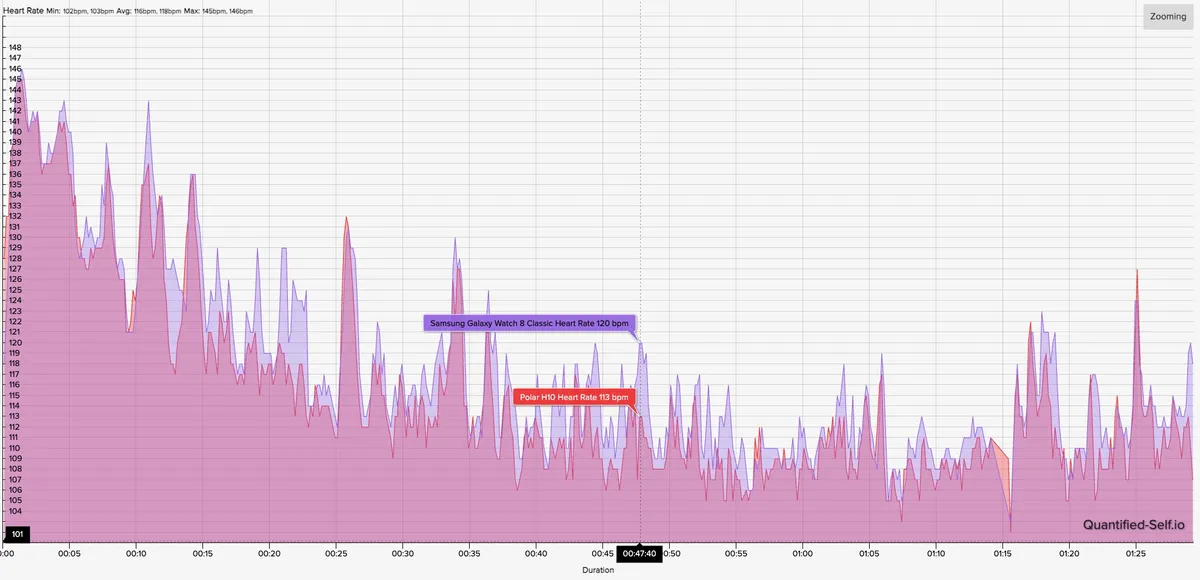Click the 00:47:40 cursor time label
This screenshot has height=580, width=1200.
[x=639, y=553]
